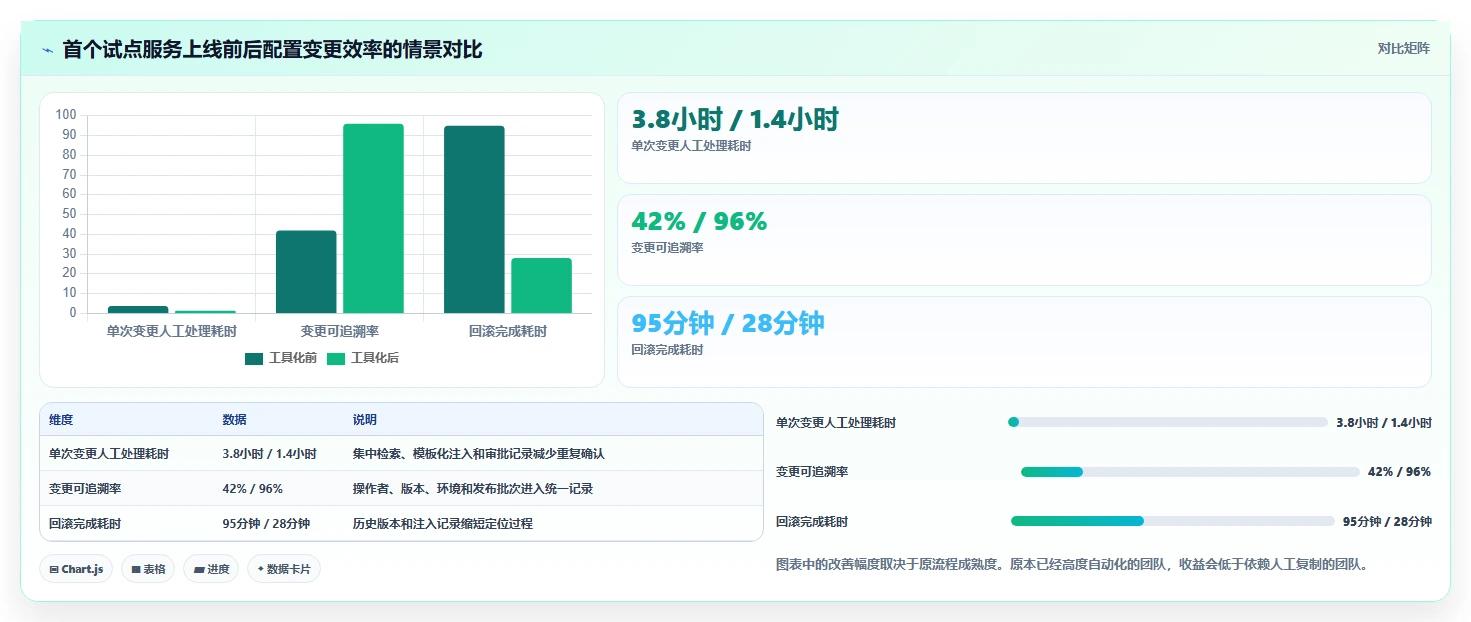Toggle the 工具化前 legend entry
1471x622 pixels.
(x=281, y=358)
